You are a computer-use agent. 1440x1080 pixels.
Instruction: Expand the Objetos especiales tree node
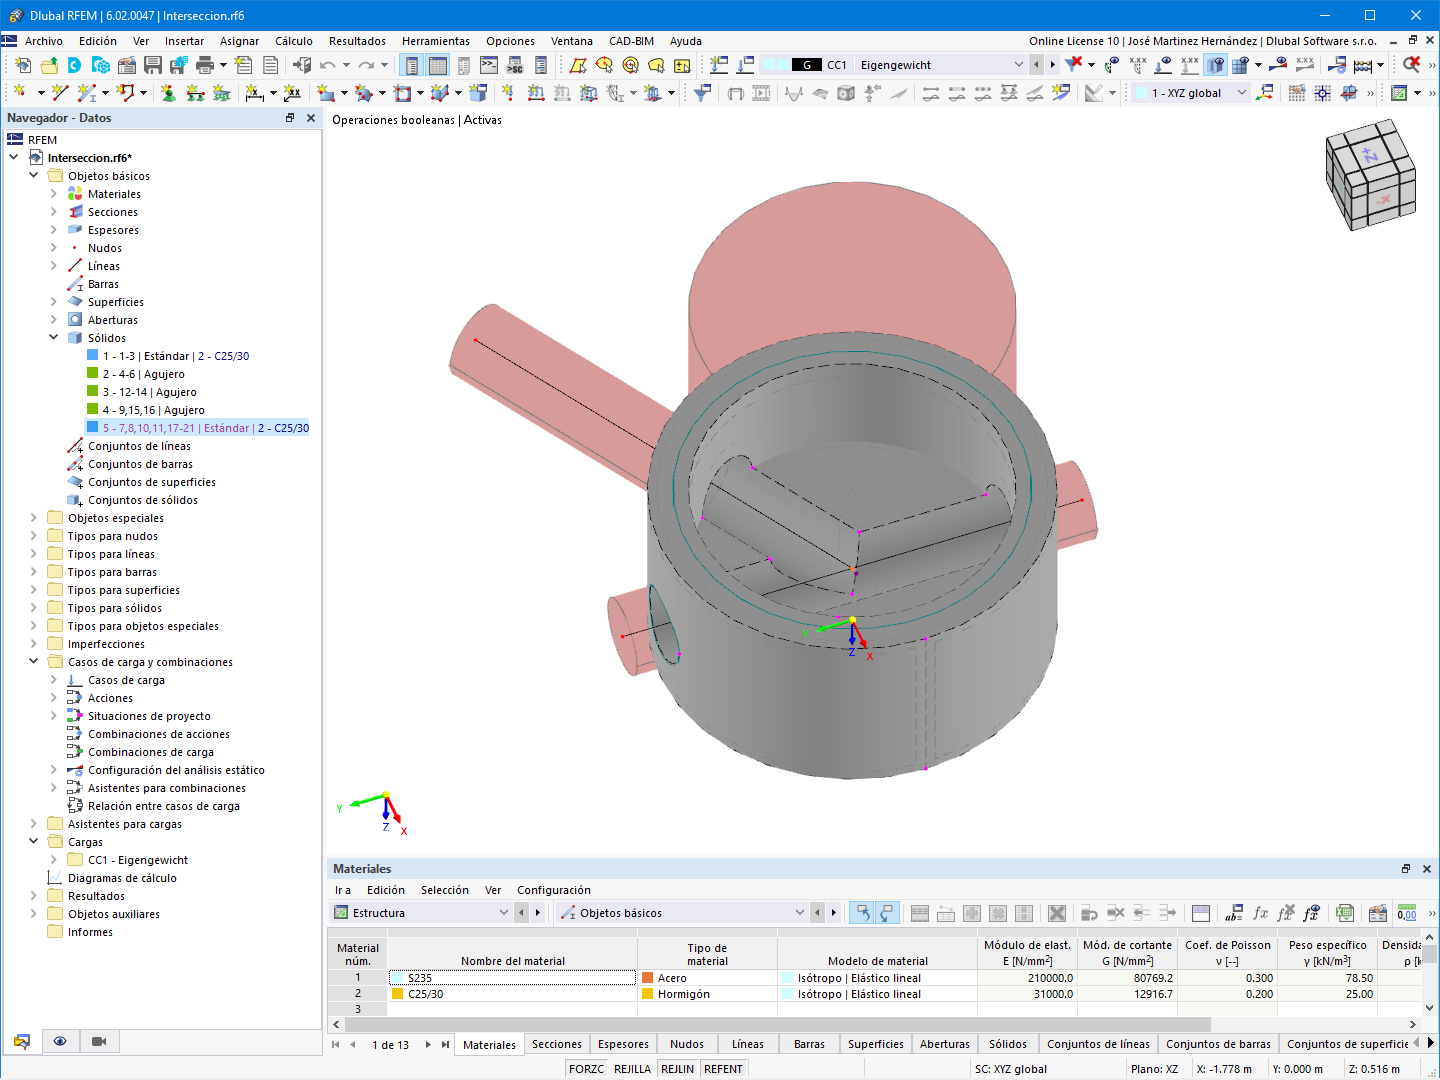34,518
